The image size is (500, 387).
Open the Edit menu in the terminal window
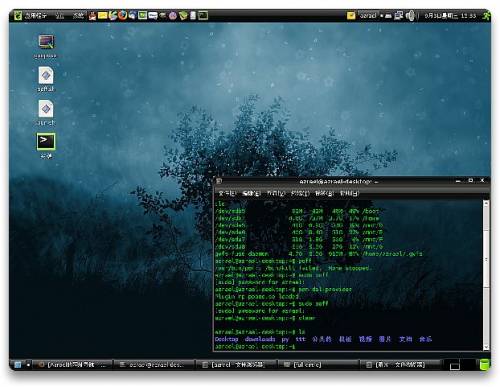pos(251,193)
